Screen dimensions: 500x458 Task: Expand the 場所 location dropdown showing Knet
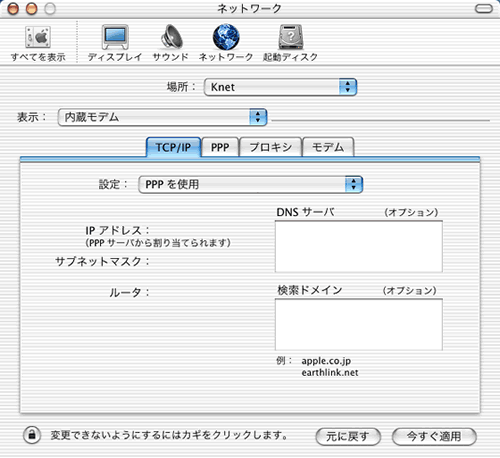pos(280,87)
